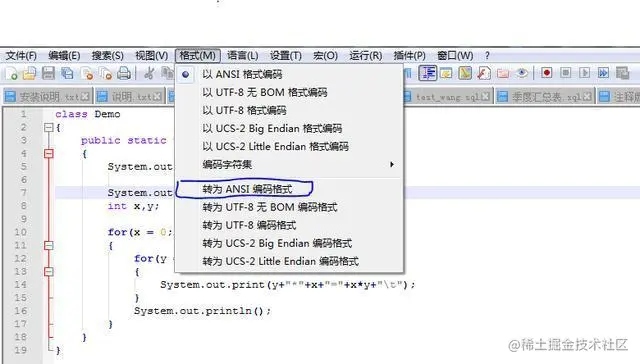This screenshot has width=640, height=364.
Task: Open the 文件(F) menu
Action: [21, 55]
